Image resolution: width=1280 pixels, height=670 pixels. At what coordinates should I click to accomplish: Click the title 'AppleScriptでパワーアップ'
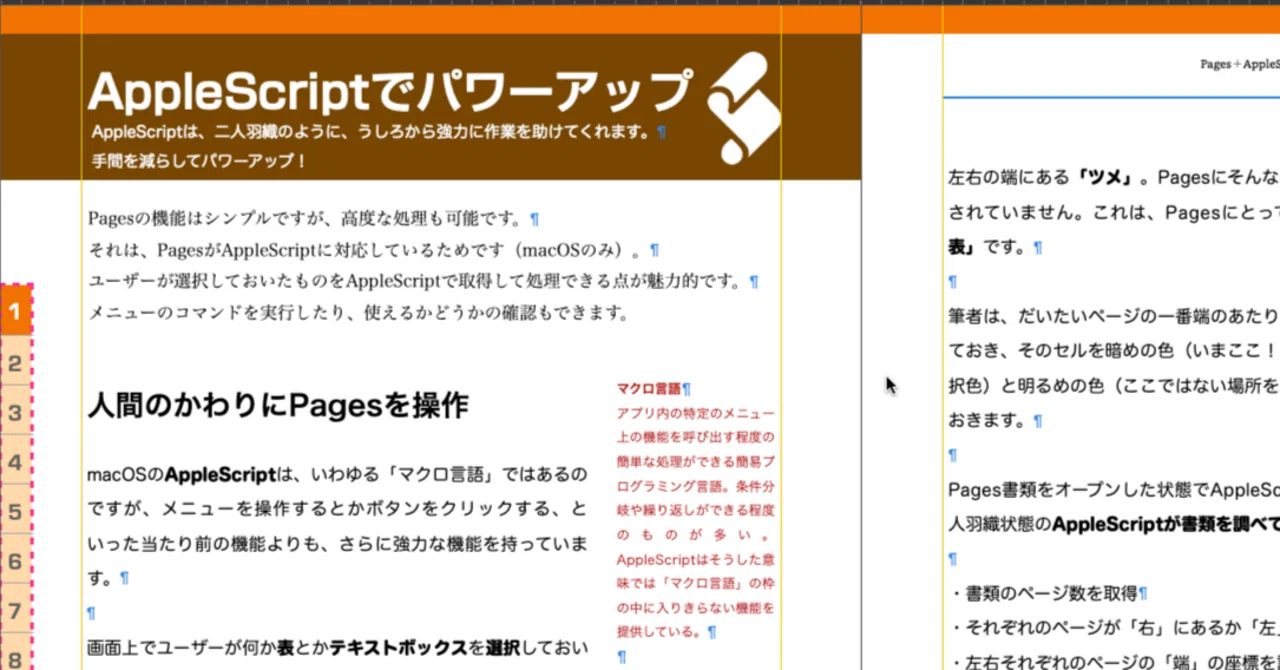[390, 92]
